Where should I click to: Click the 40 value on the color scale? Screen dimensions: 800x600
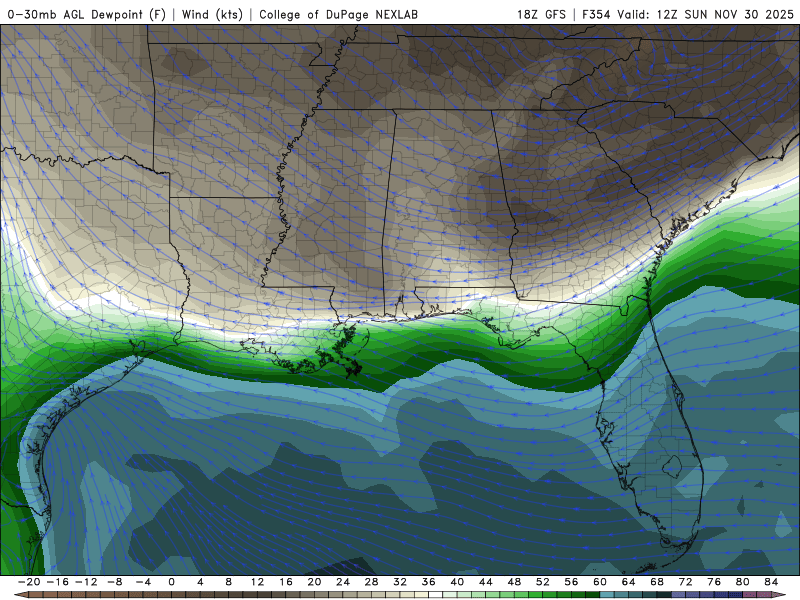click(457, 582)
